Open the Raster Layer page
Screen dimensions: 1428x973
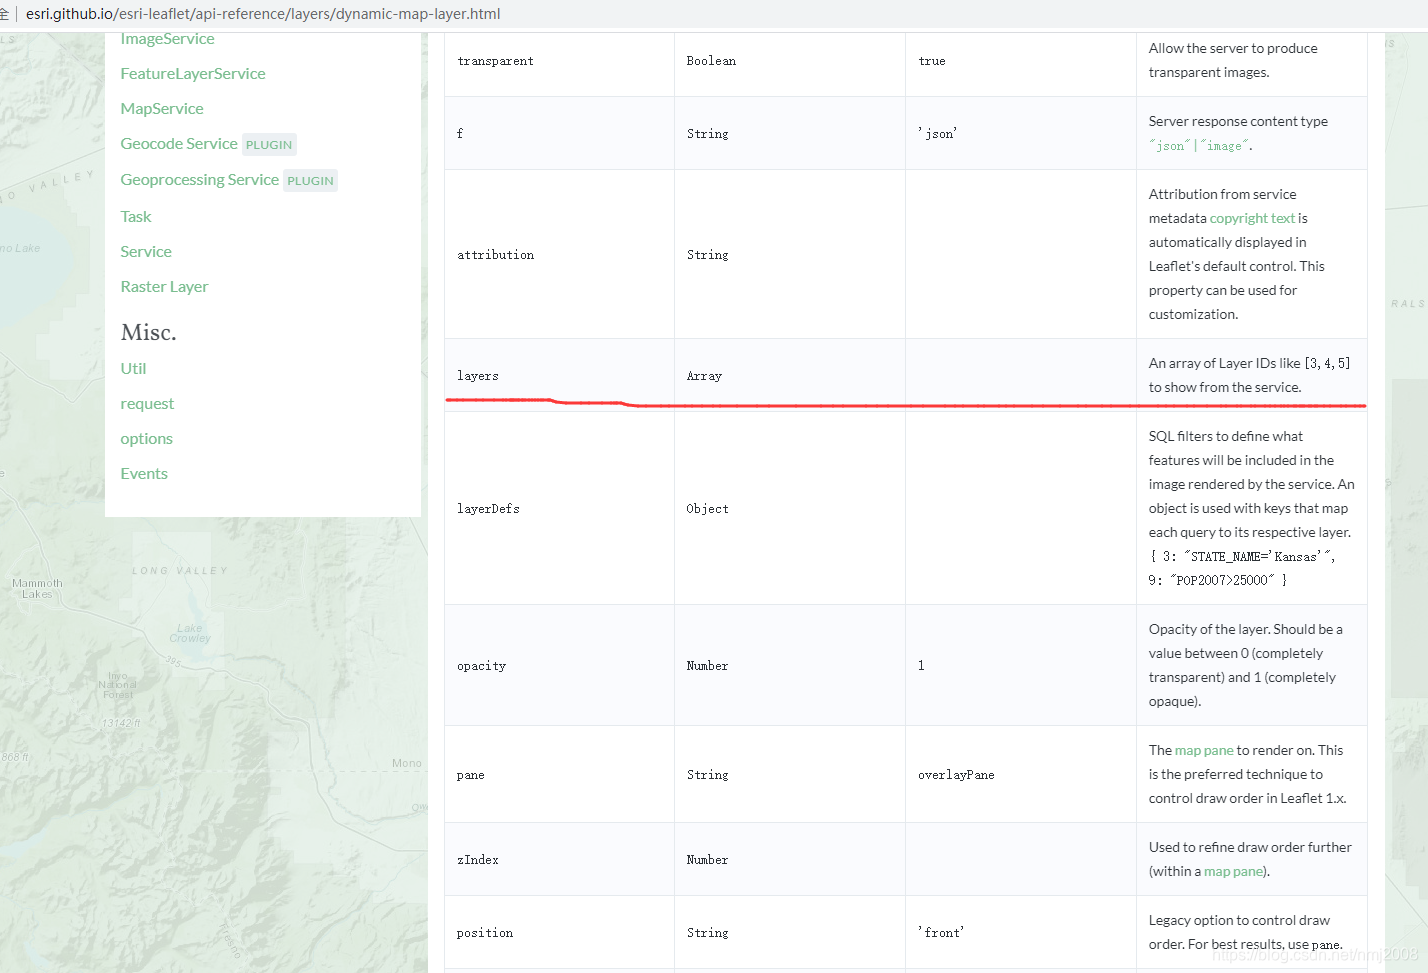(164, 287)
